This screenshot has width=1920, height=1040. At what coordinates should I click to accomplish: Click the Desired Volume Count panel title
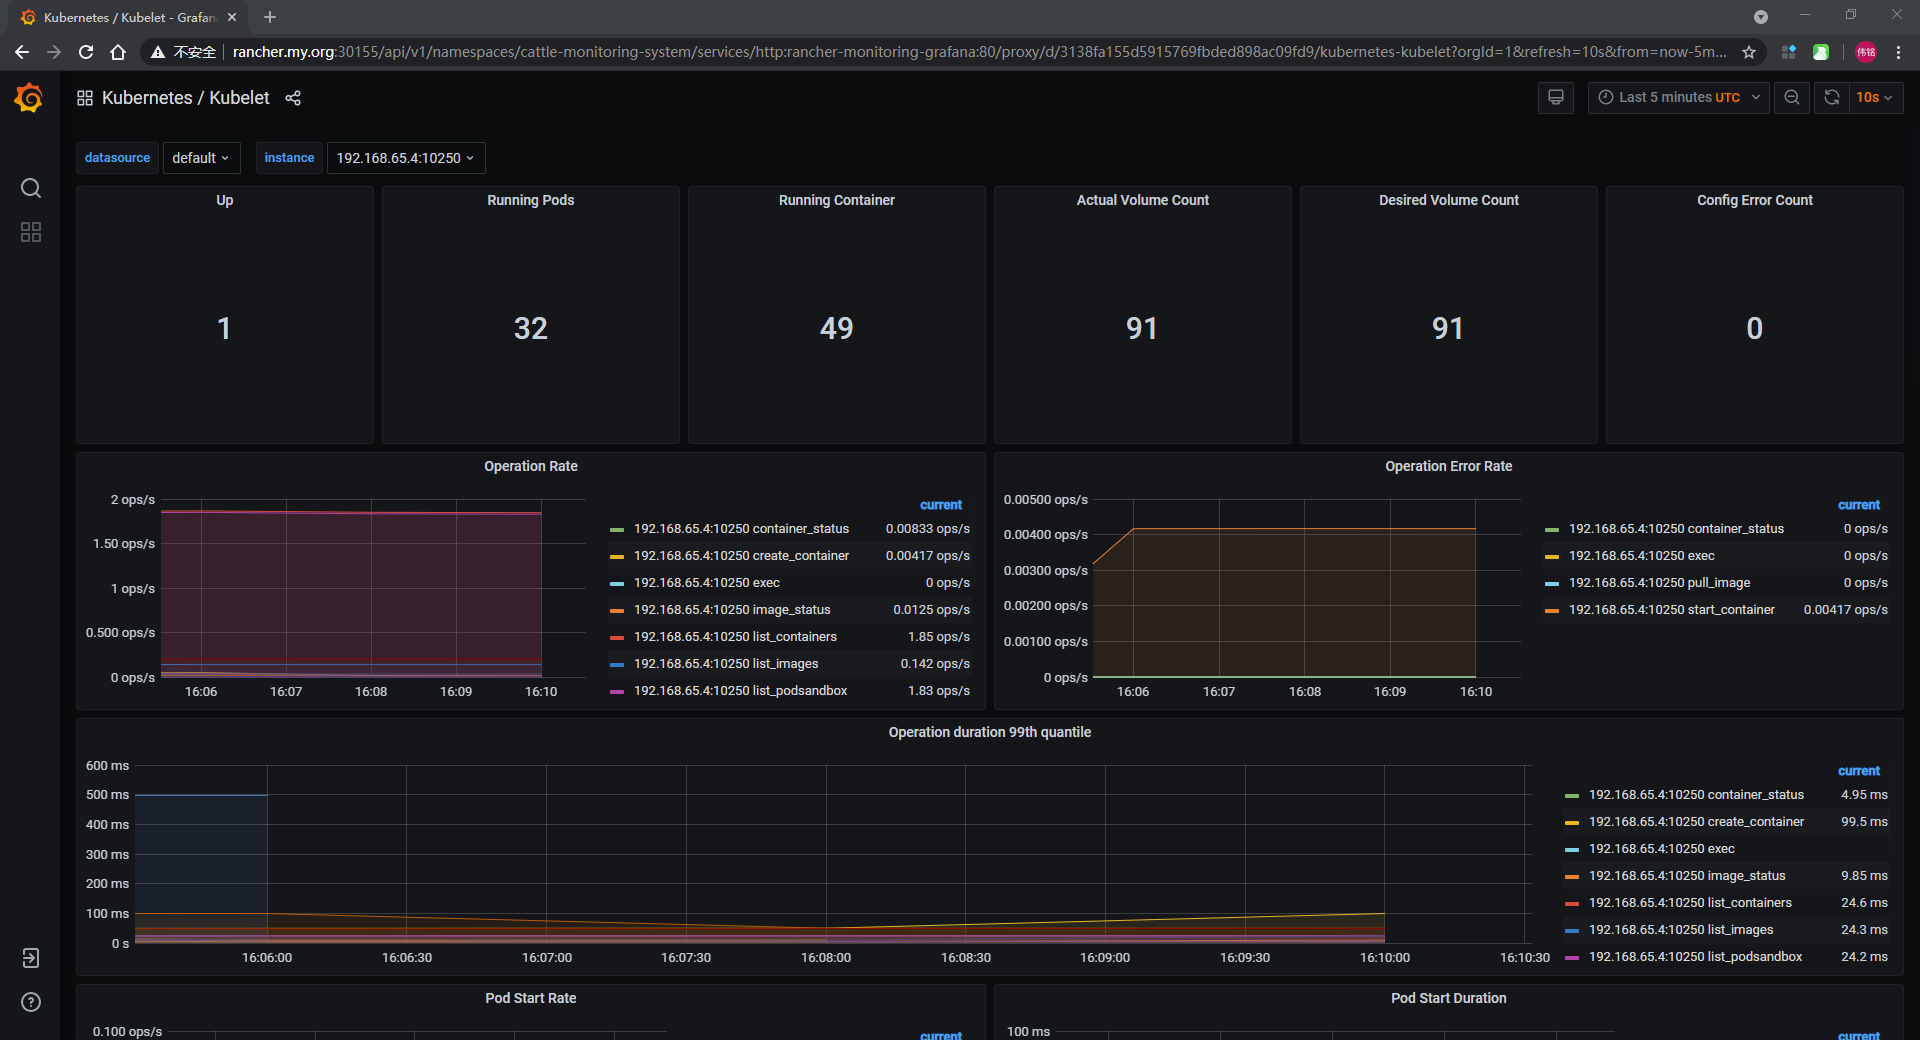coord(1449,200)
